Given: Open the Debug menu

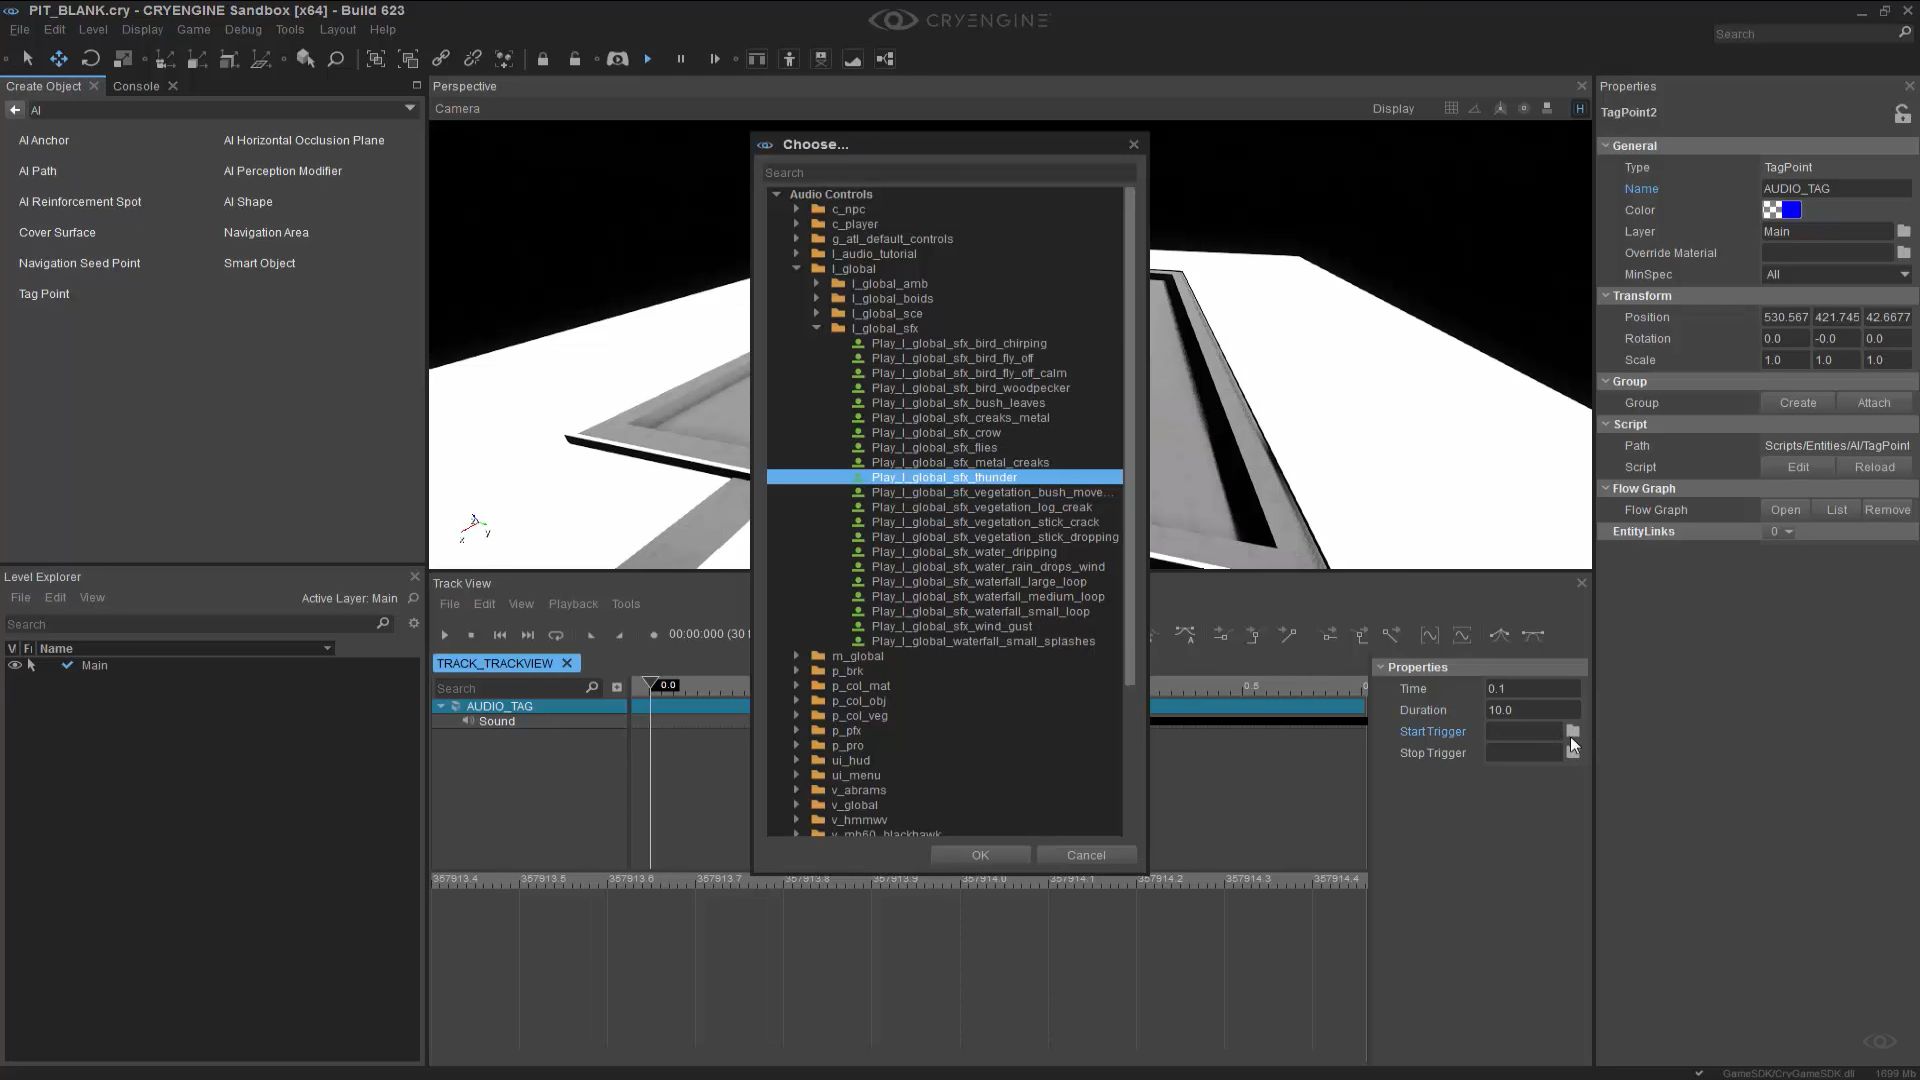Looking at the screenshot, I should [x=243, y=30].
